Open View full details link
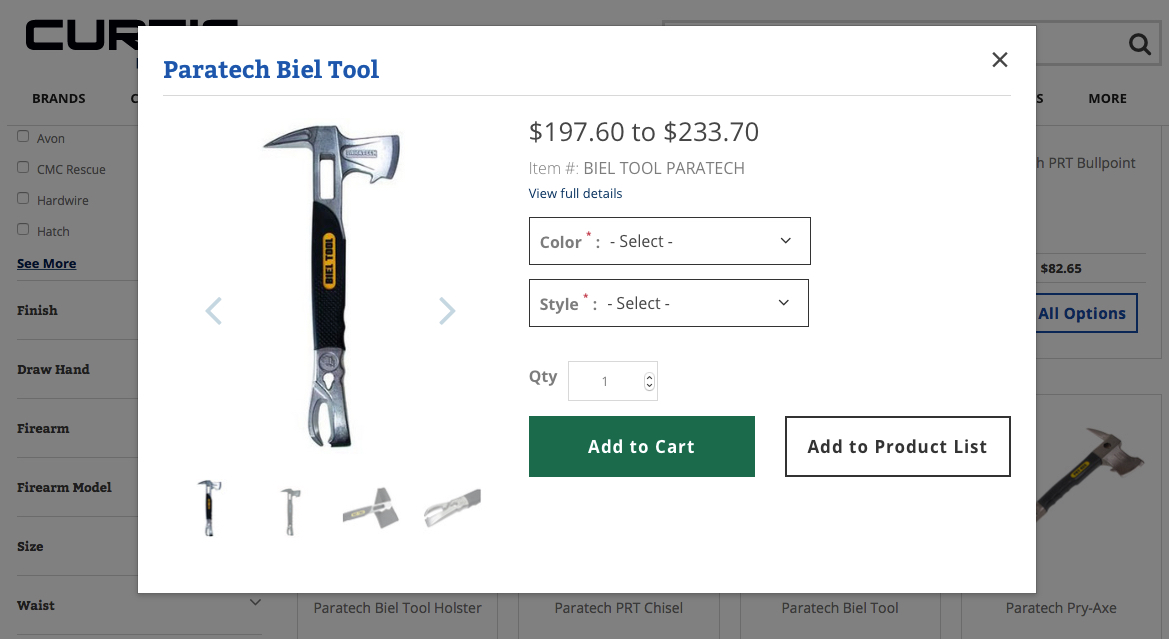Screen dimensions: 1169x639 tap(575, 193)
